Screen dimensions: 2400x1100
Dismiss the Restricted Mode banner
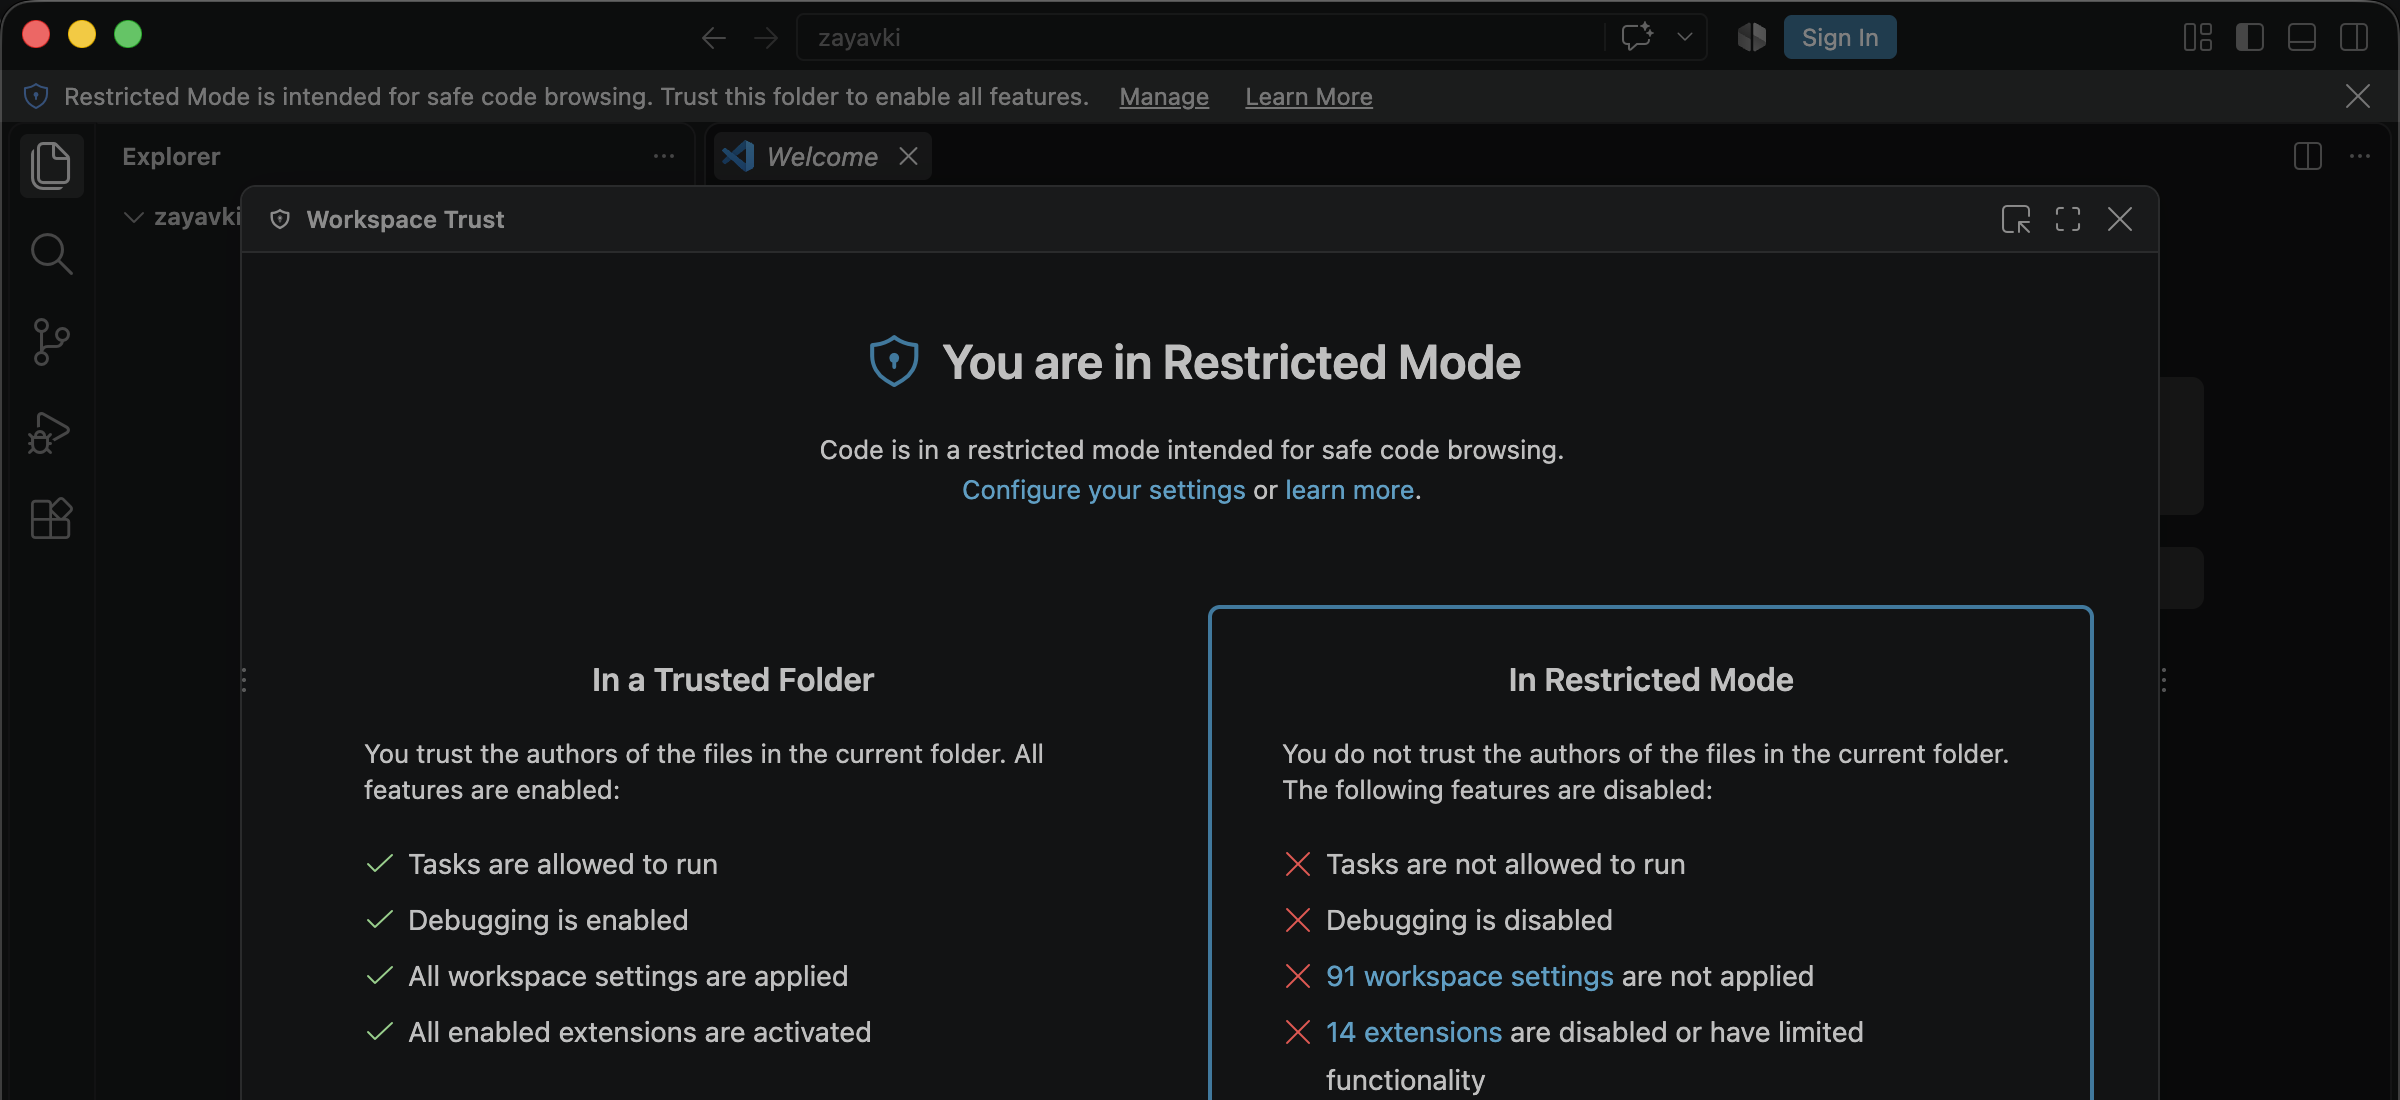pos(2358,96)
